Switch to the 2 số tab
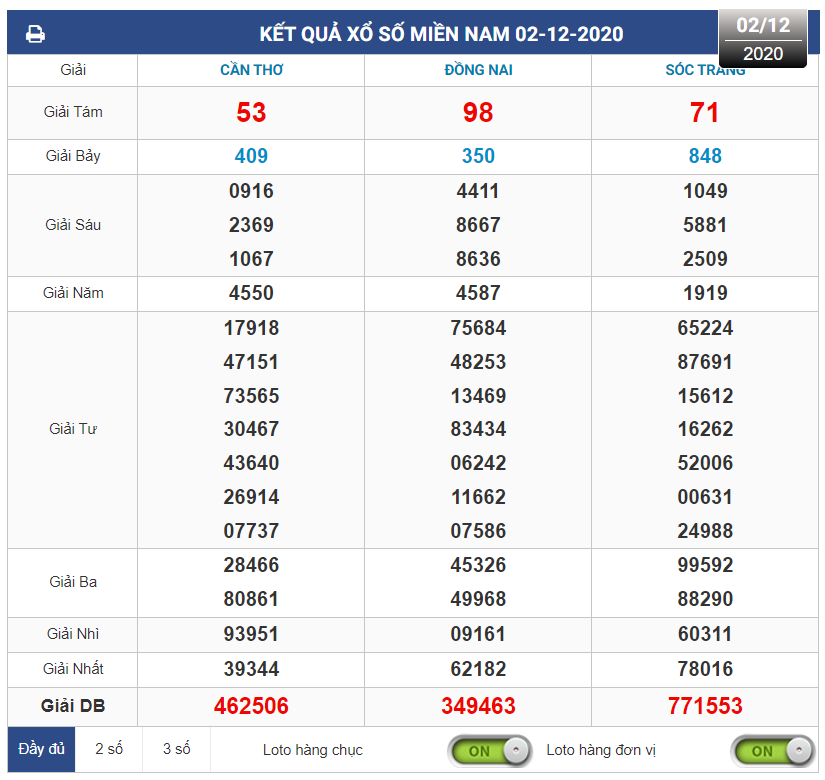825x780 pixels. tap(109, 749)
